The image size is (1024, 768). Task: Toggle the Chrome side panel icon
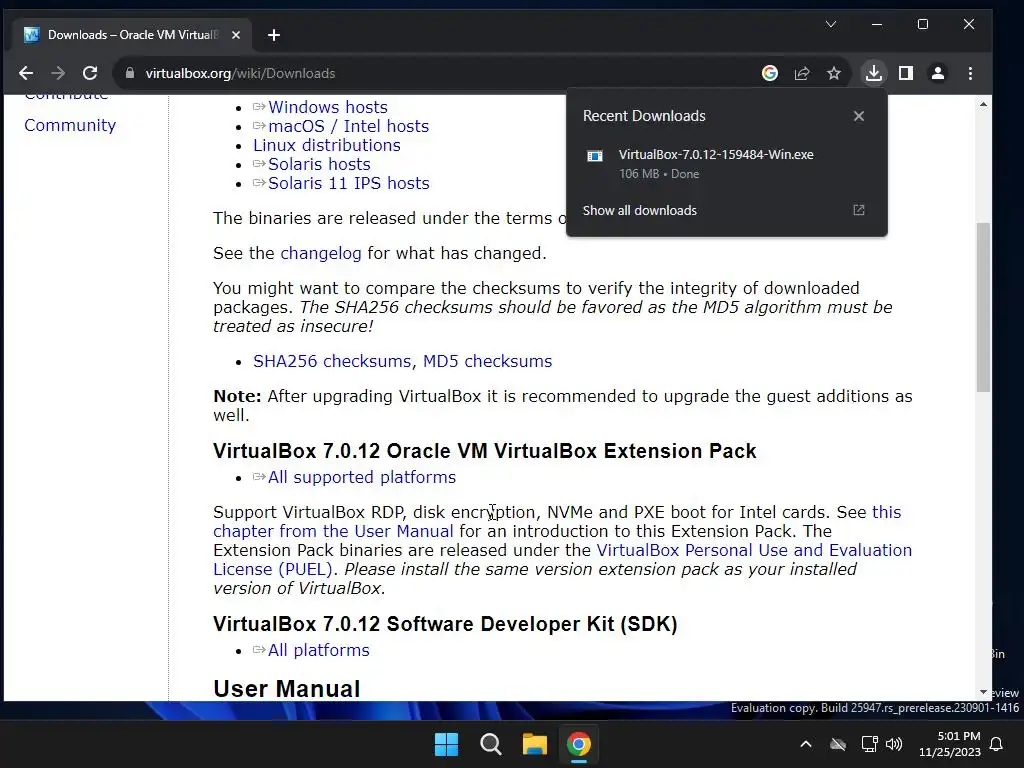[906, 73]
